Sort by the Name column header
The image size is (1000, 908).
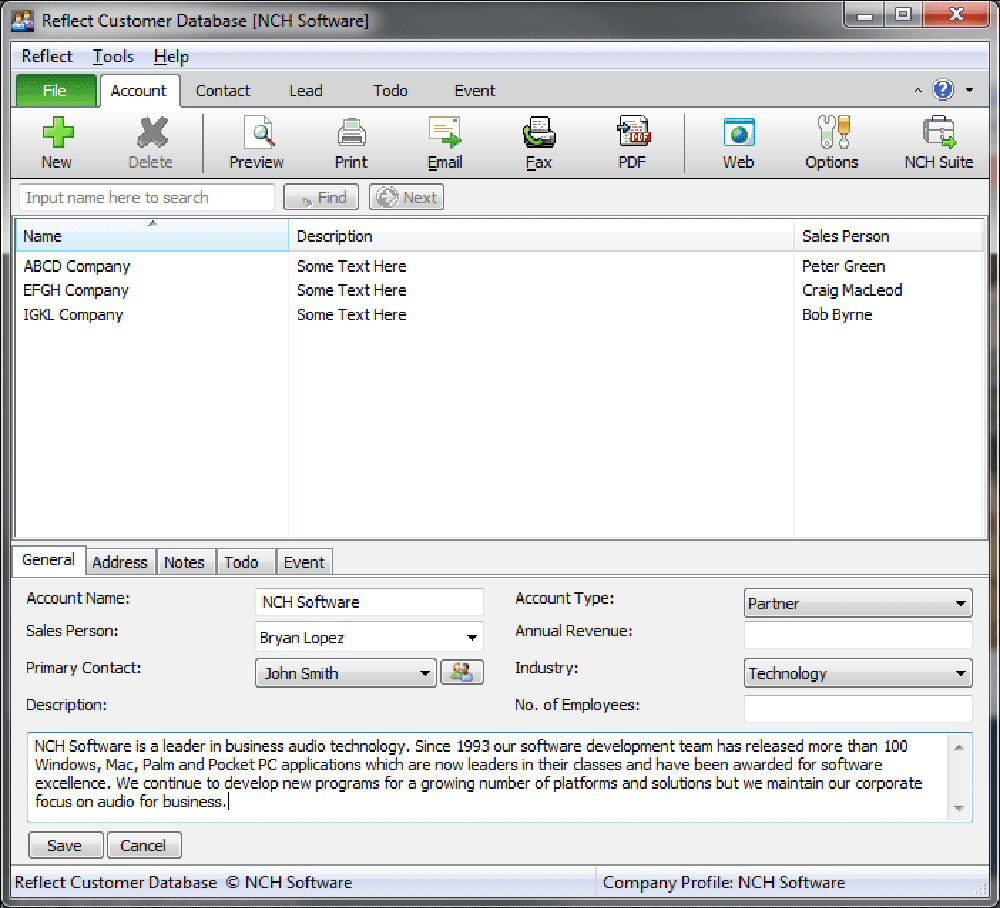(152, 236)
